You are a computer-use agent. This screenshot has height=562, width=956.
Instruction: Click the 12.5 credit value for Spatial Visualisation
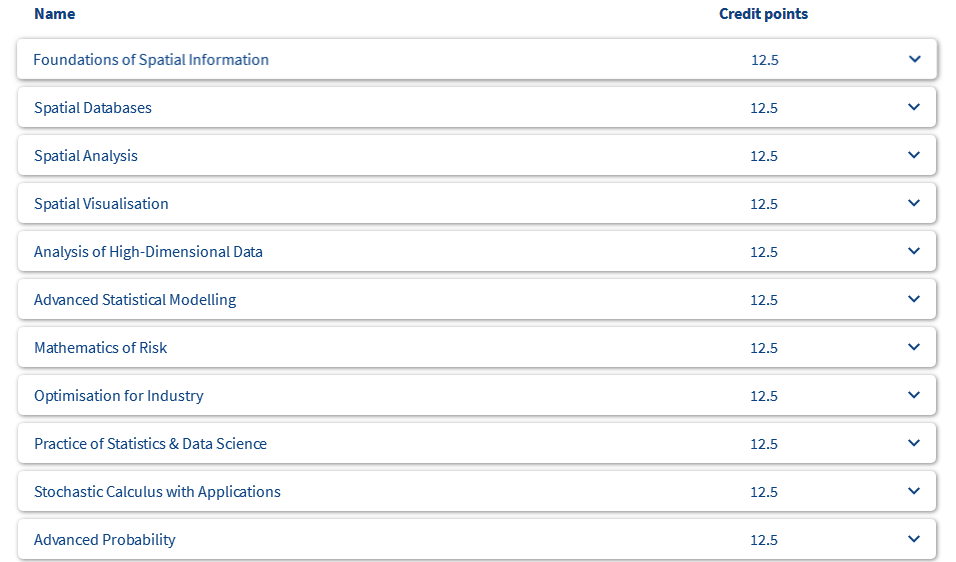[764, 204]
